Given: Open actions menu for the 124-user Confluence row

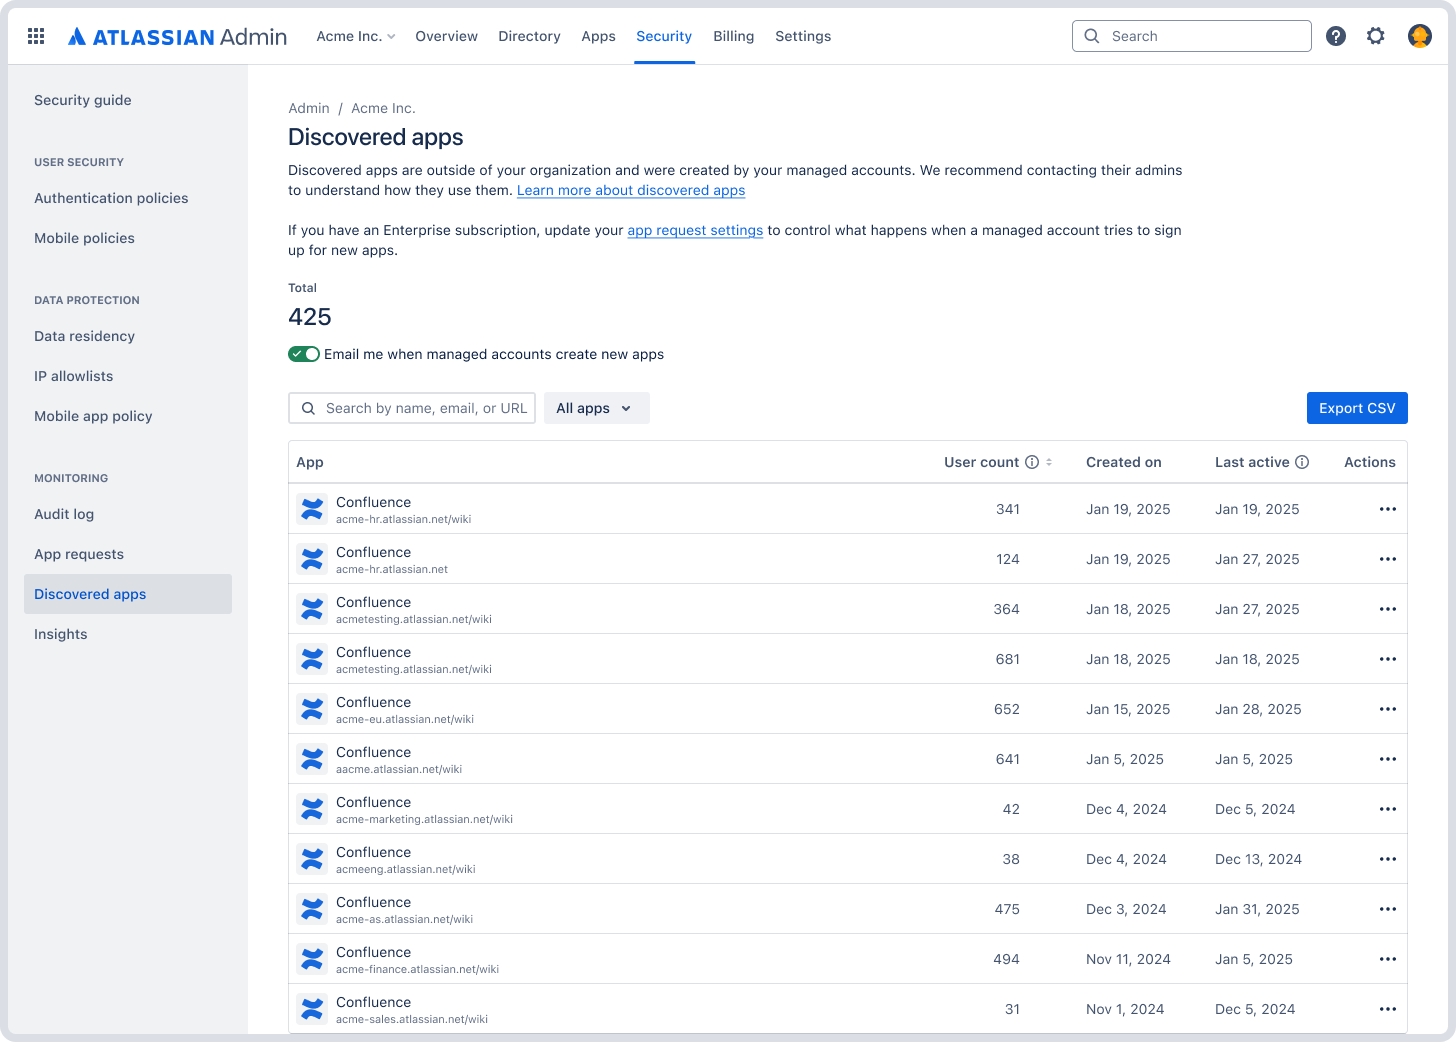Looking at the screenshot, I should click(x=1388, y=559).
